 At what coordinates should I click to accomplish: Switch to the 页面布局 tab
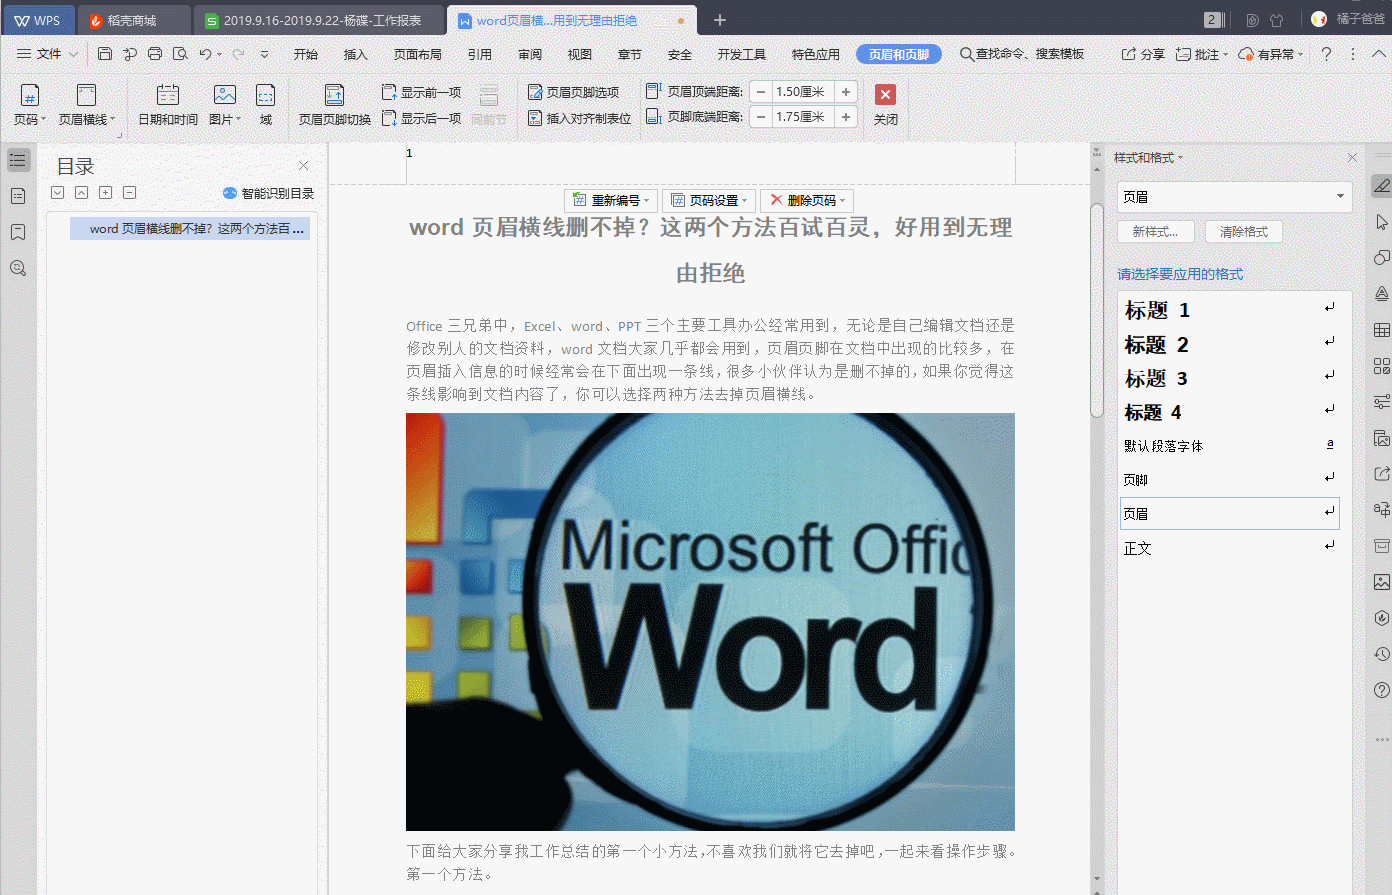(x=418, y=54)
